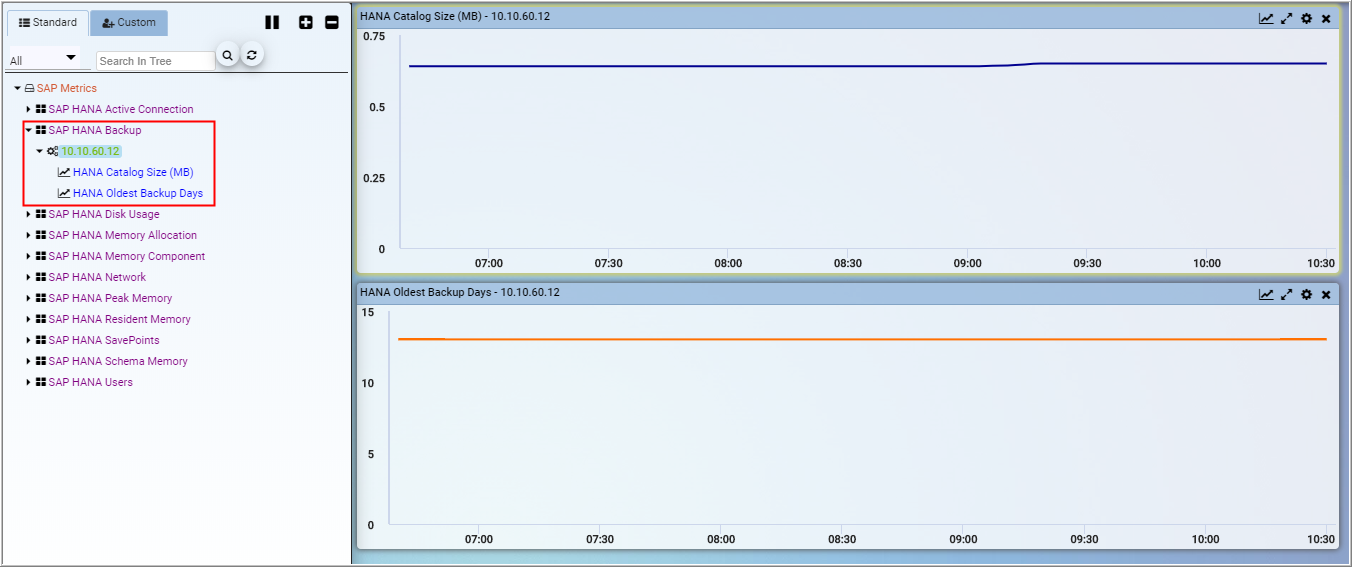This screenshot has height=567, width=1352.
Task: Click the SAP Metrics root label
Action: click(67, 88)
